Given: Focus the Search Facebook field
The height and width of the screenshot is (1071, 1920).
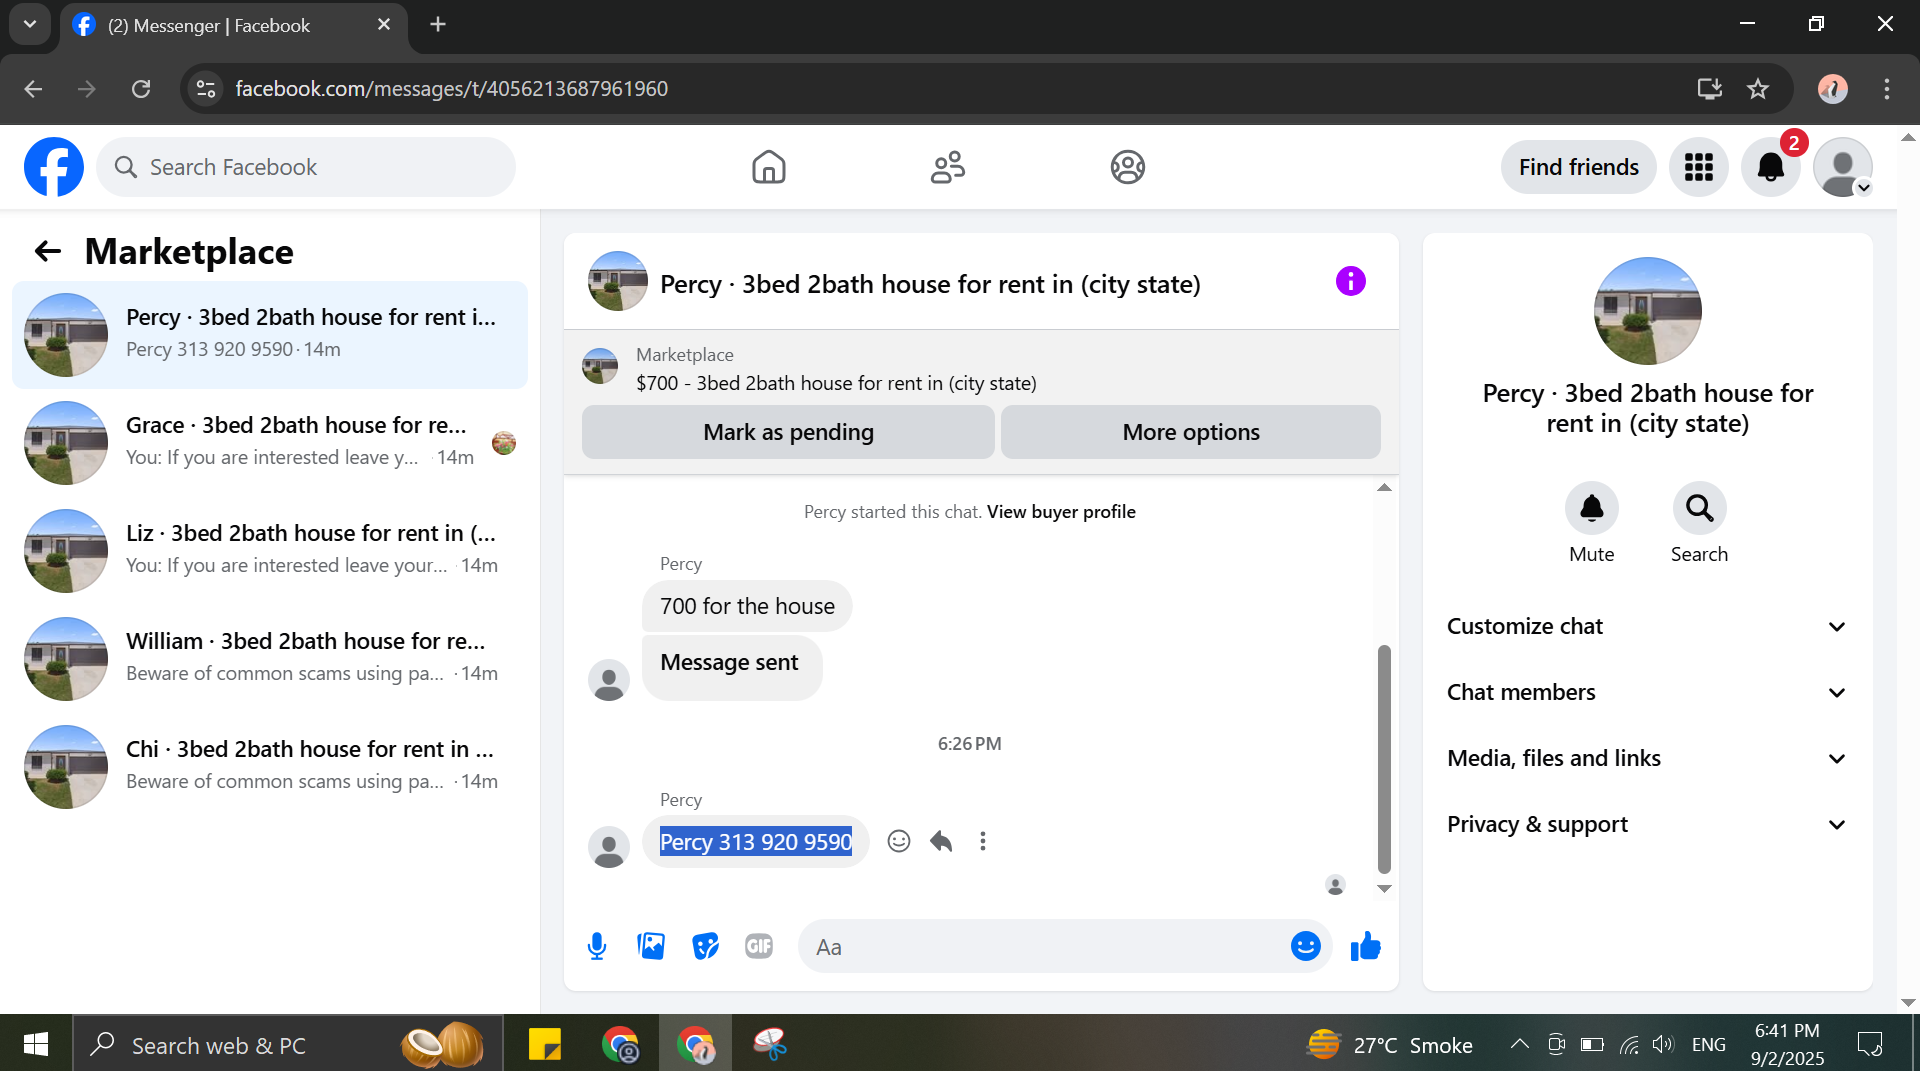Looking at the screenshot, I should point(306,167).
